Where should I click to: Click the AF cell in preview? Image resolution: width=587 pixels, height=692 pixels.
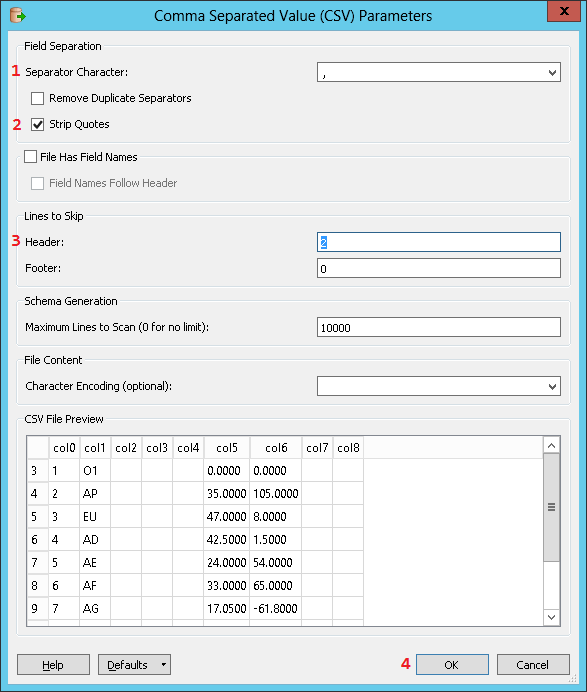(95, 586)
